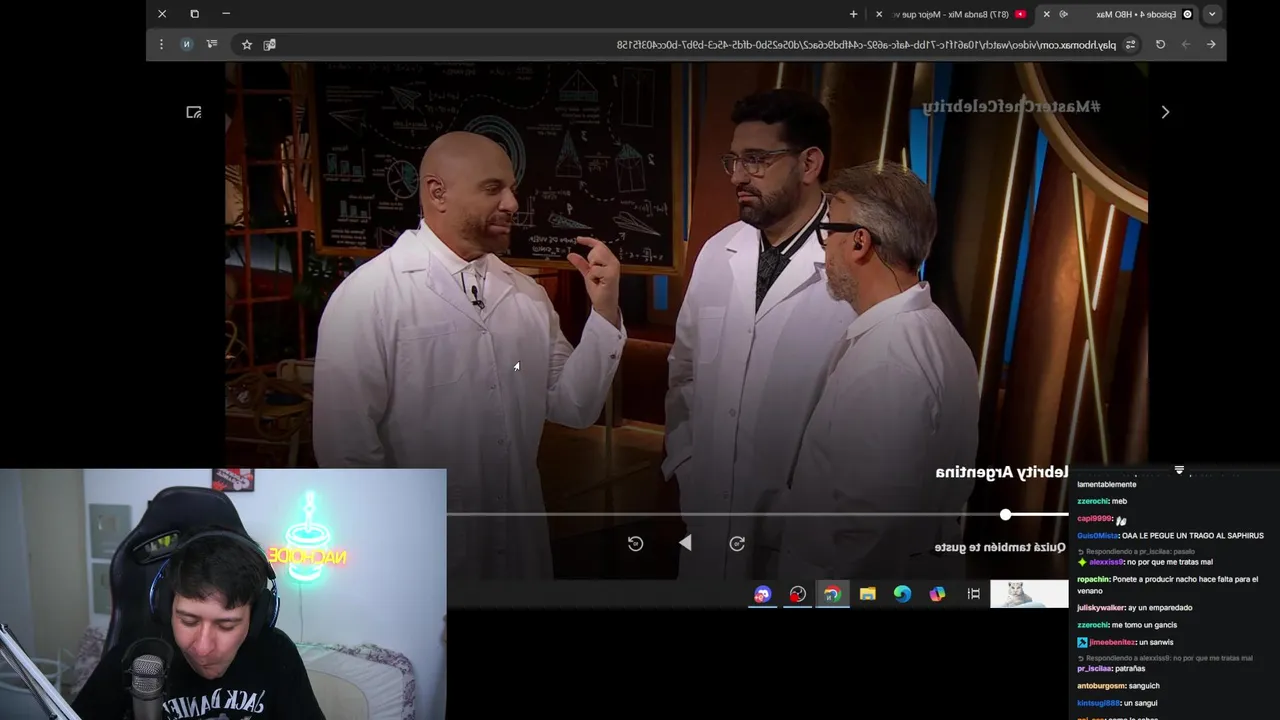
Task: Expand the tab search dropdown arrow
Action: click(1212, 14)
